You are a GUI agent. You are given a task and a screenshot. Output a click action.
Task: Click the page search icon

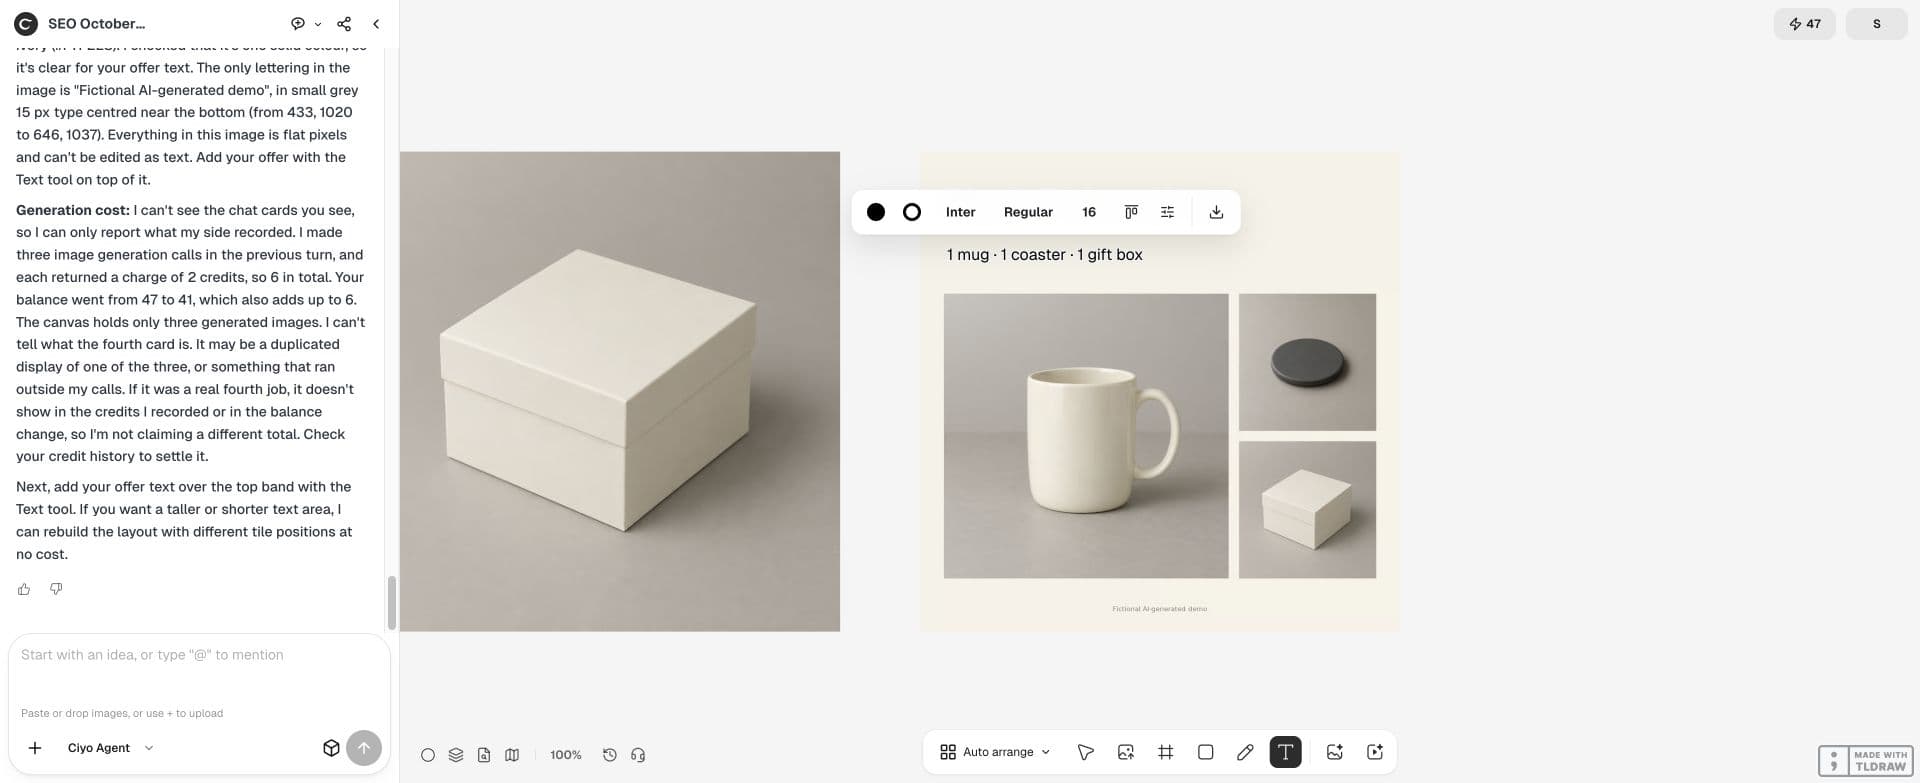(484, 755)
